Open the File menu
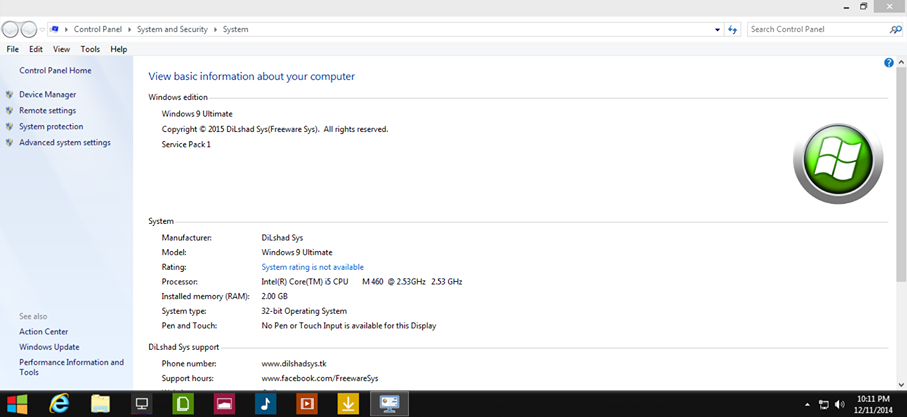907x417 pixels. [x=13, y=49]
